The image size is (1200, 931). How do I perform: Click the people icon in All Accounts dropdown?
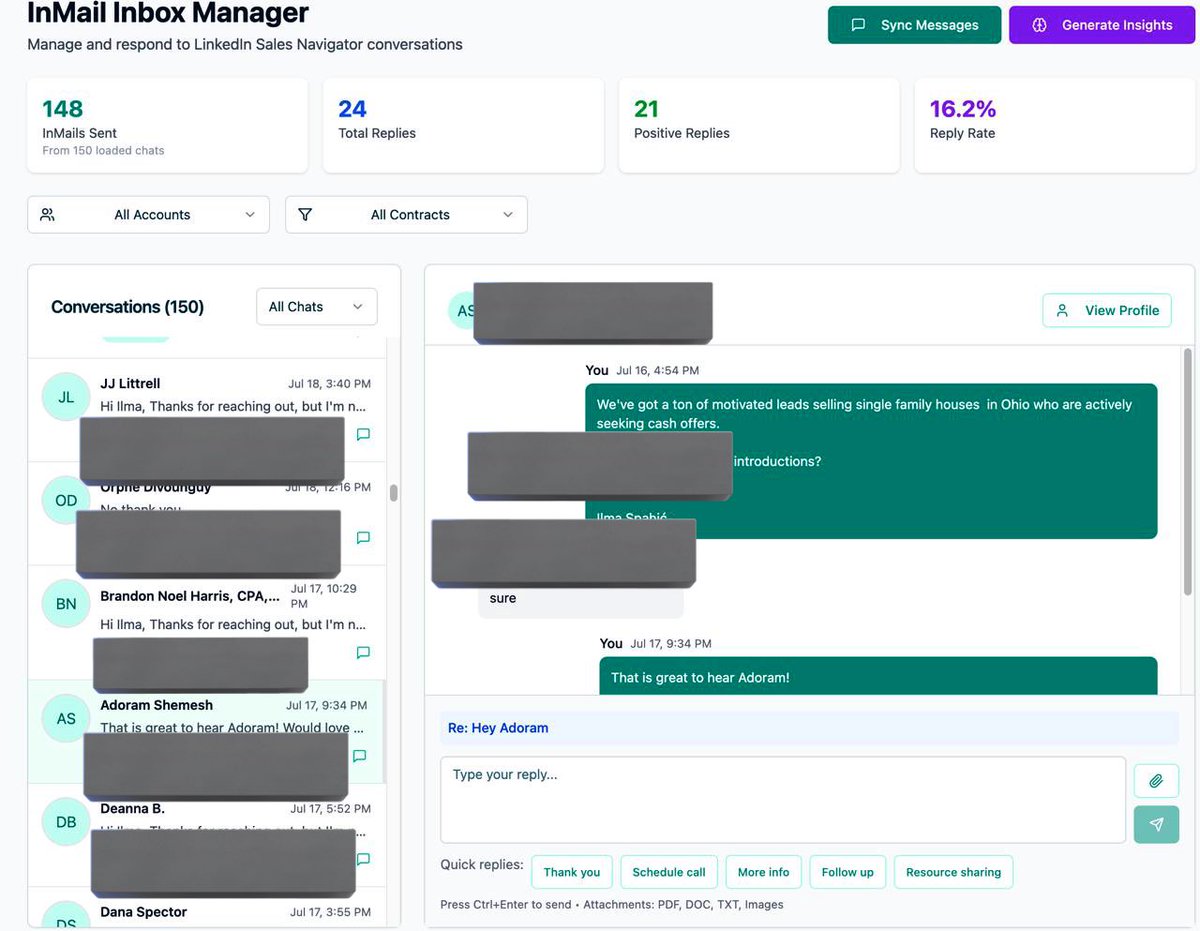pos(47,214)
